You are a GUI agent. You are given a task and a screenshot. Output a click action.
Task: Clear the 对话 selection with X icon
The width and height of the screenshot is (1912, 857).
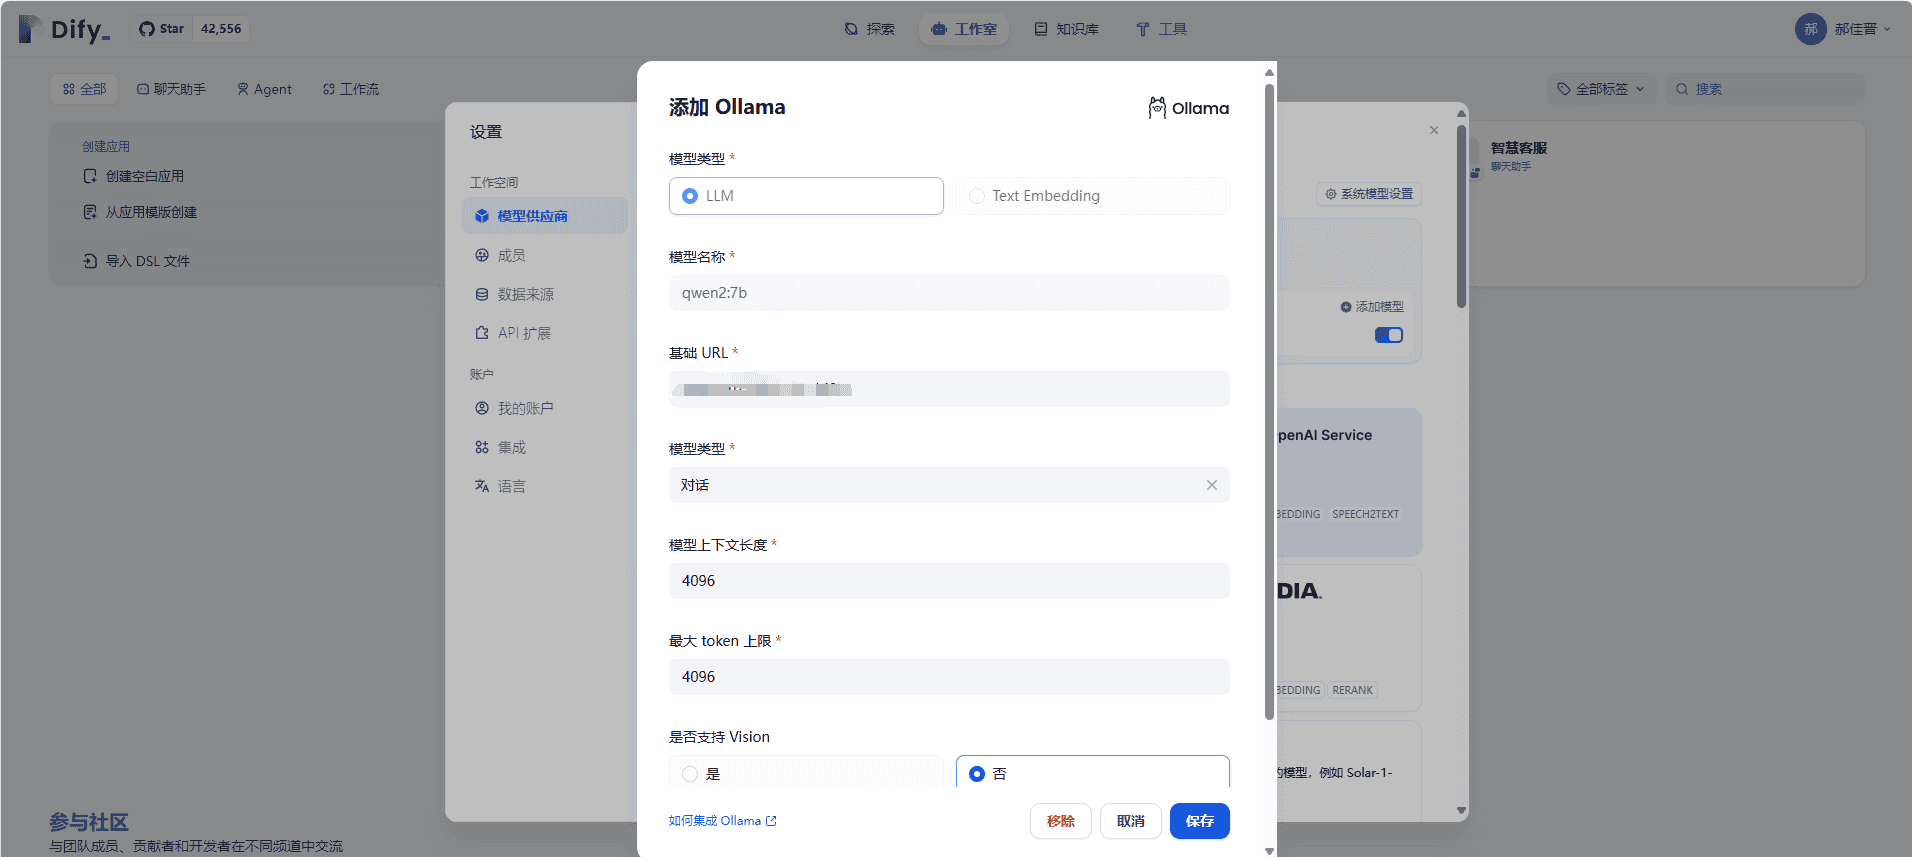point(1212,485)
